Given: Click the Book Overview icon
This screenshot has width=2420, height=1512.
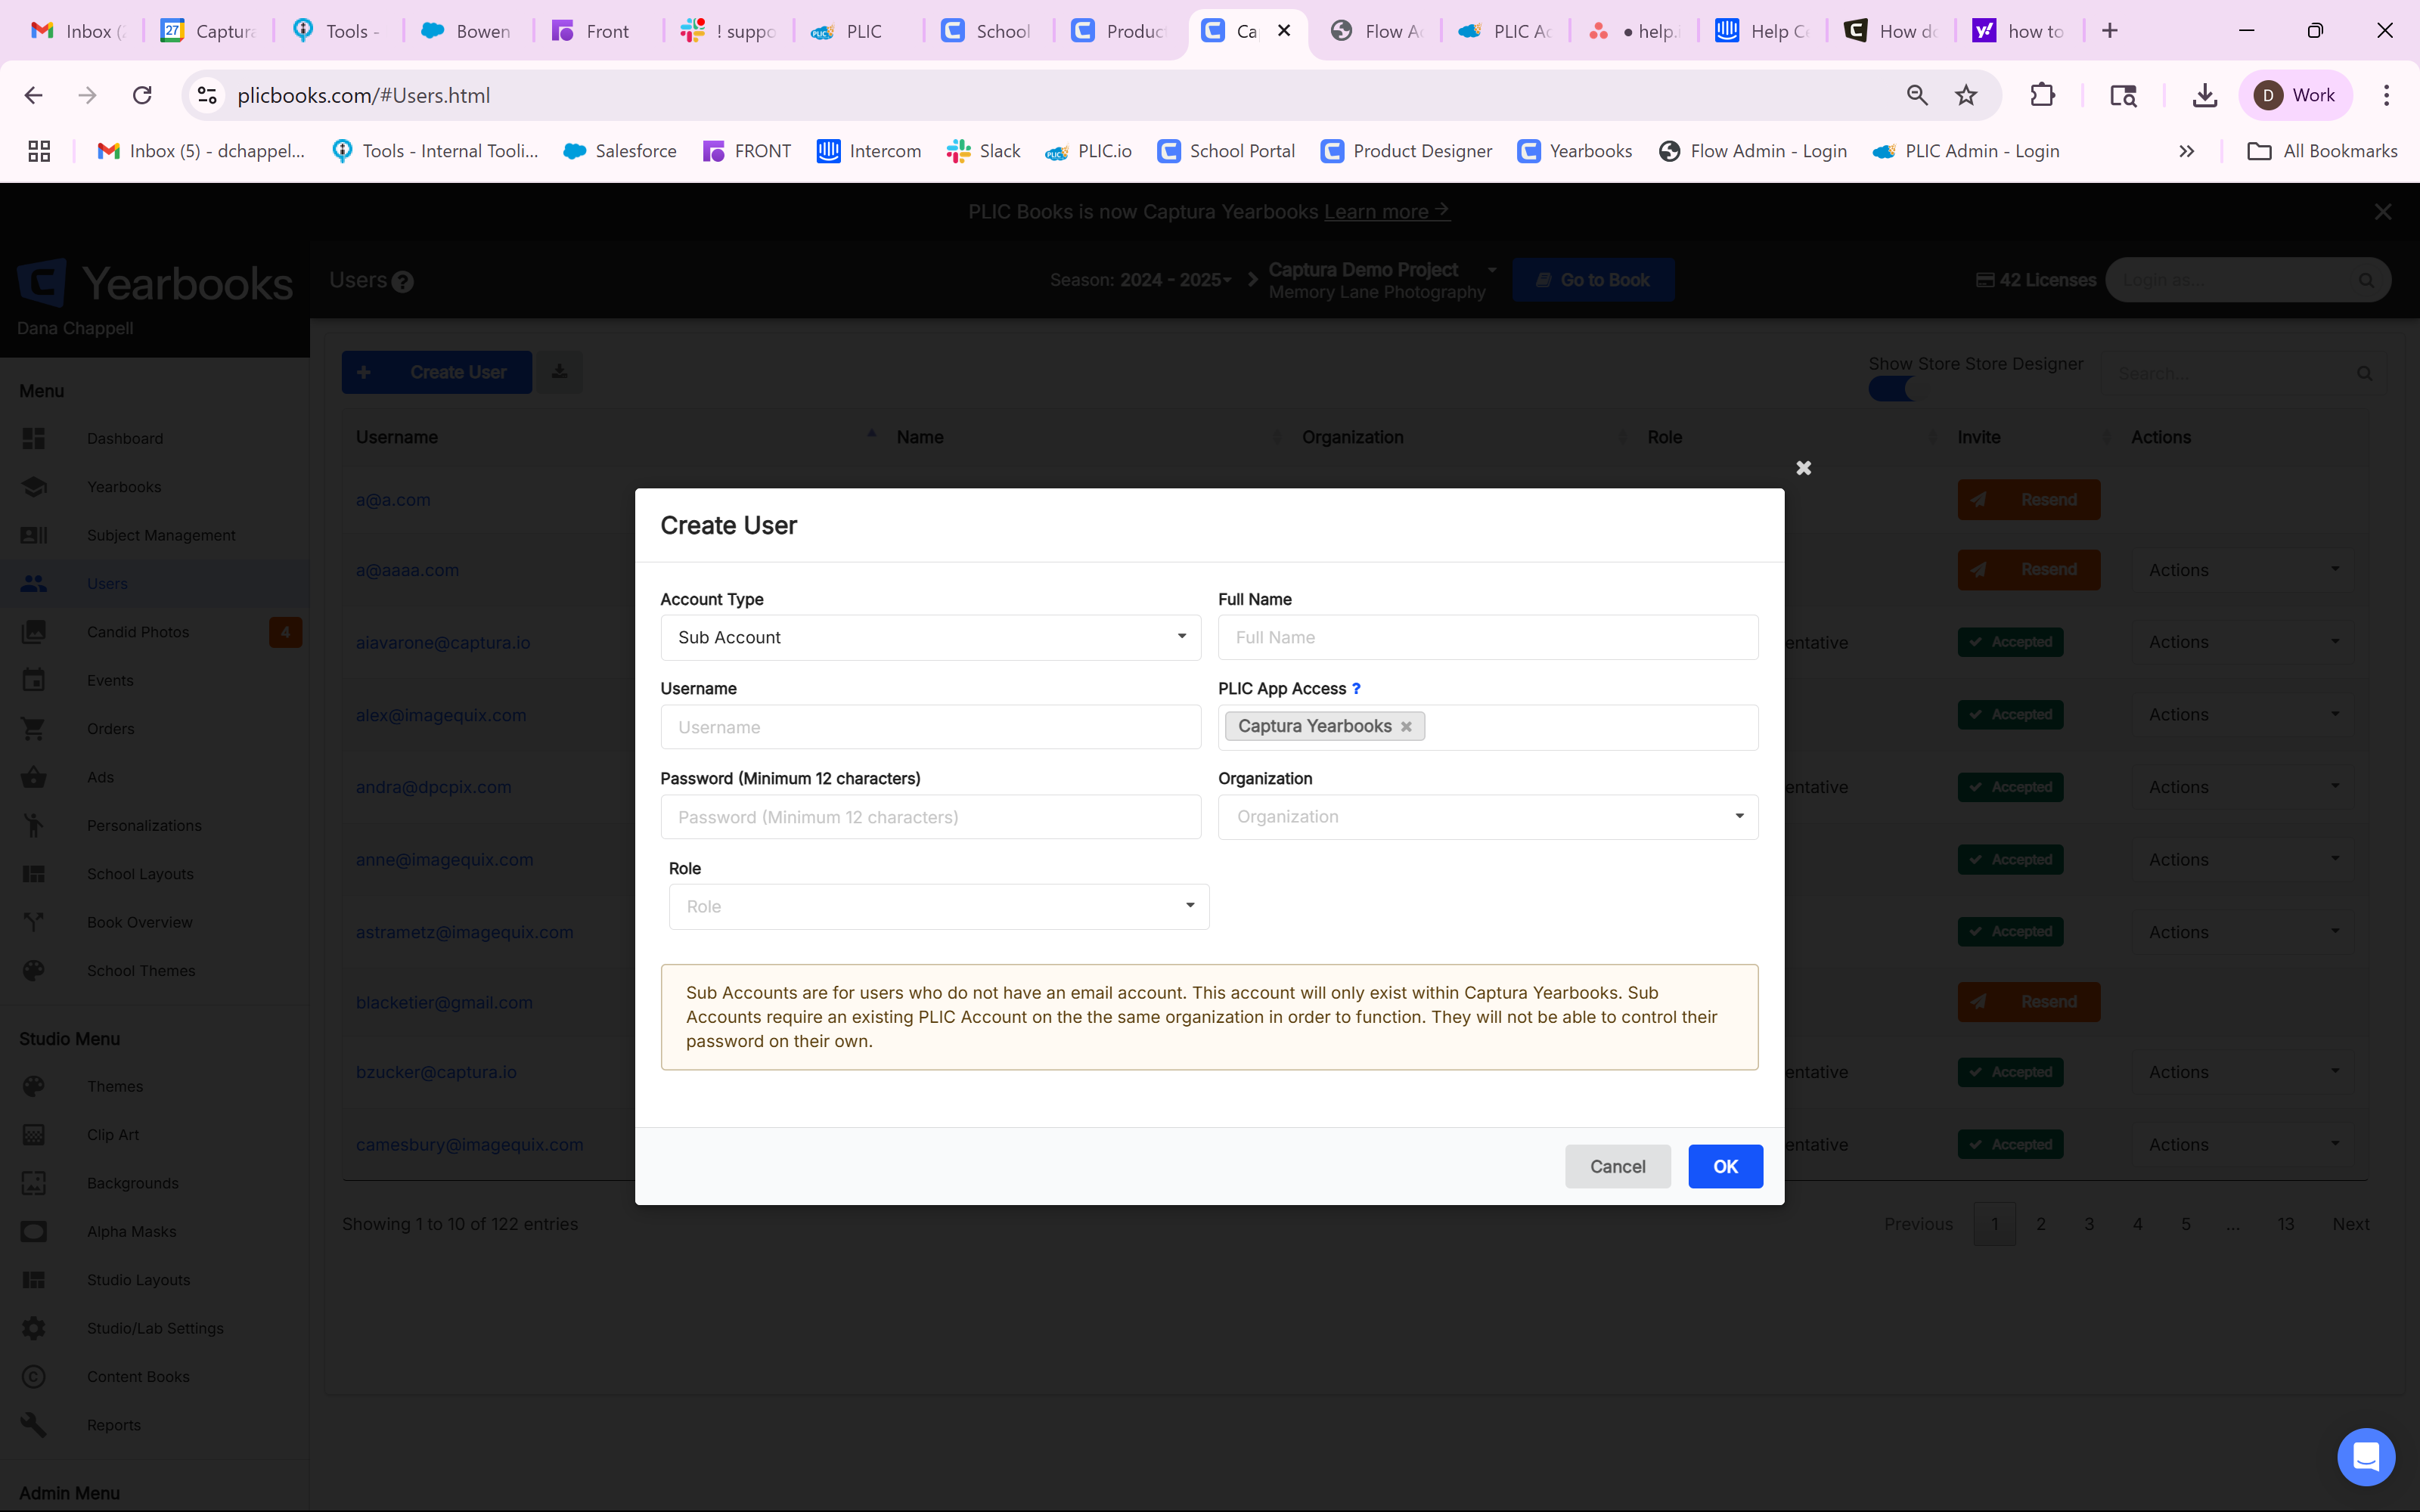Looking at the screenshot, I should [x=33, y=922].
